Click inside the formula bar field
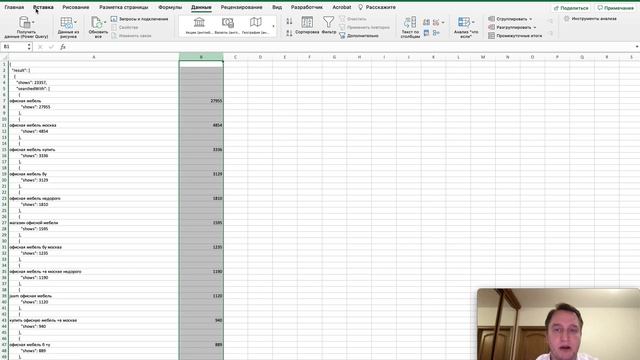Image resolution: width=640 pixels, height=360 pixels. click(350, 47)
